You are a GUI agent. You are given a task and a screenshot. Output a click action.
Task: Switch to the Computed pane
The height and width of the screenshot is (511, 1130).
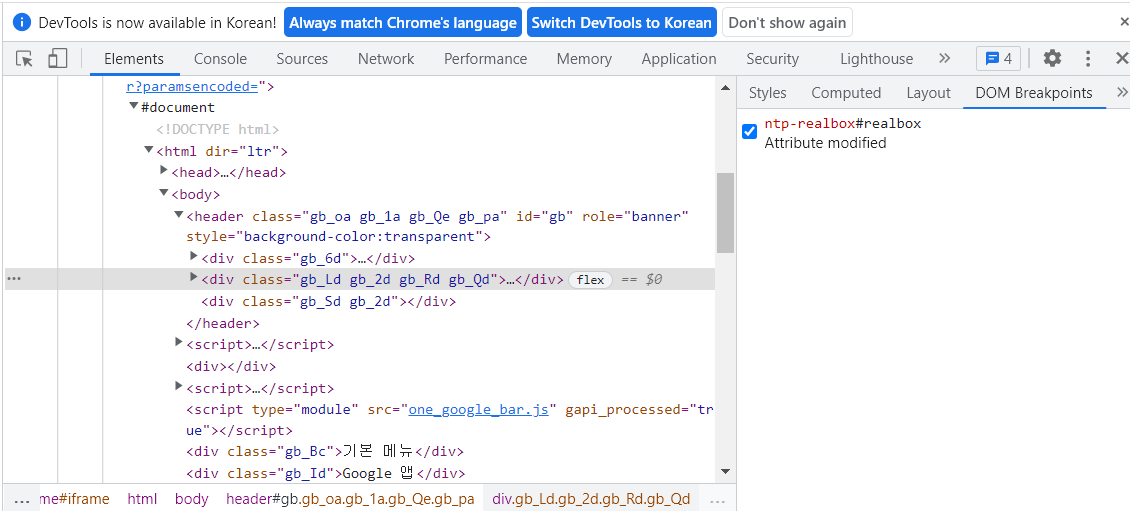846,93
